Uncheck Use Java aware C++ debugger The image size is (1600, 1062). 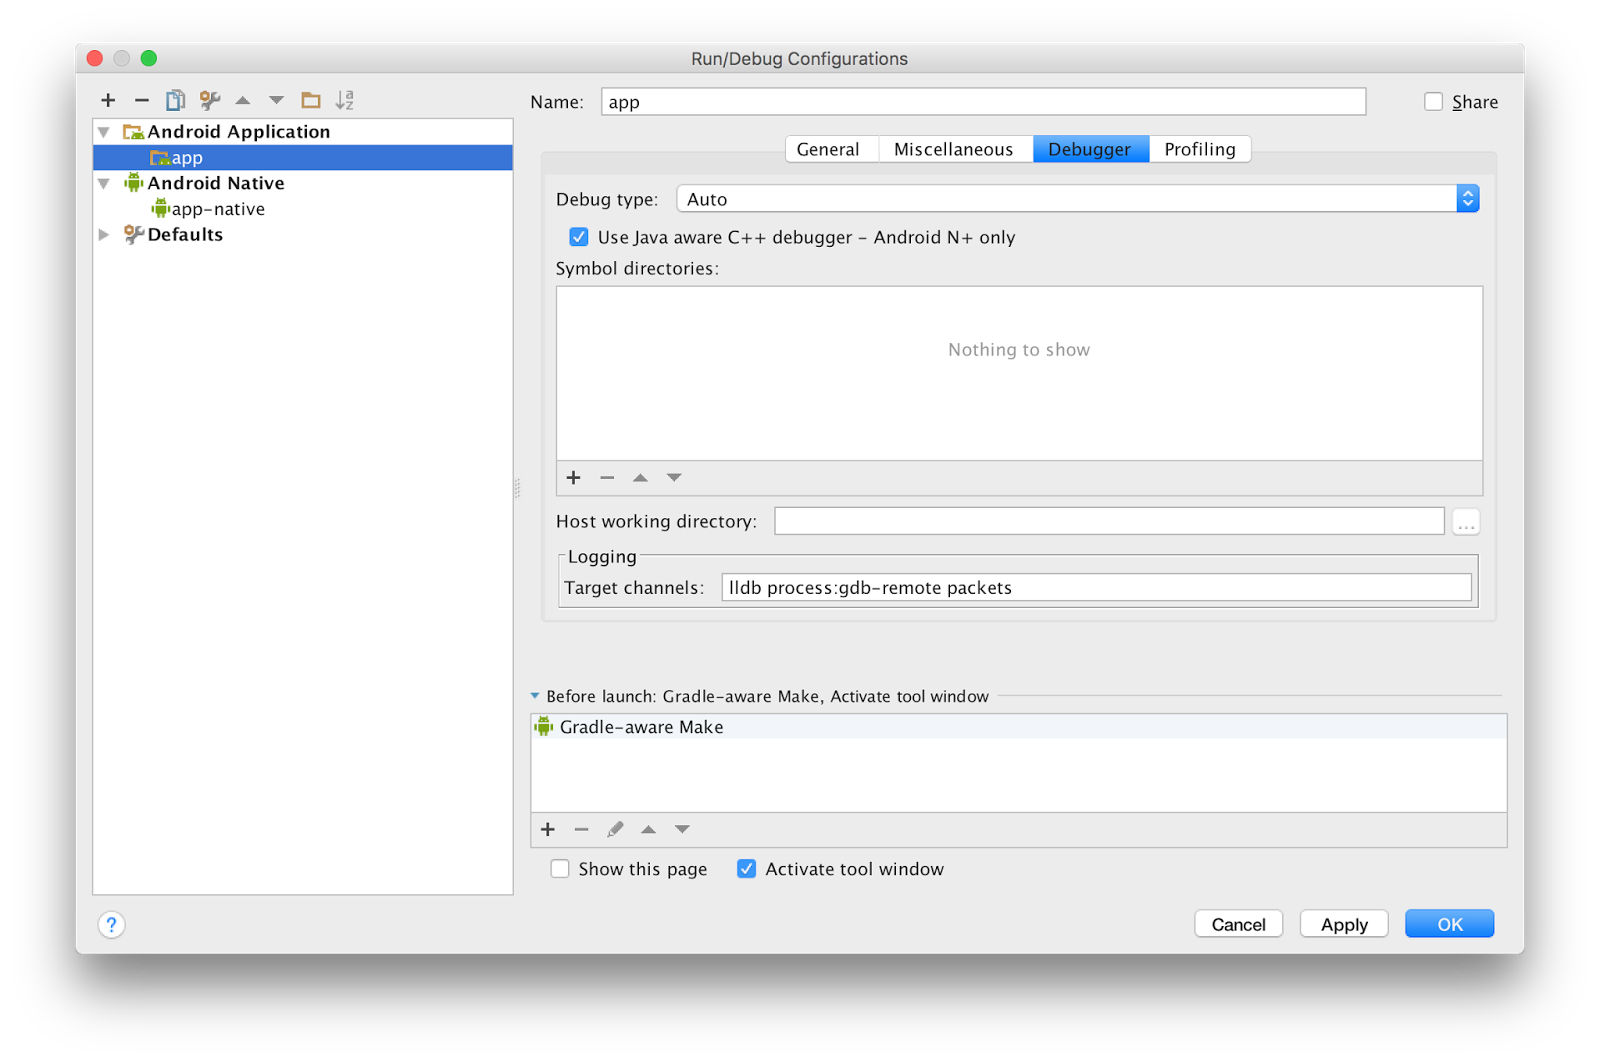coord(579,237)
